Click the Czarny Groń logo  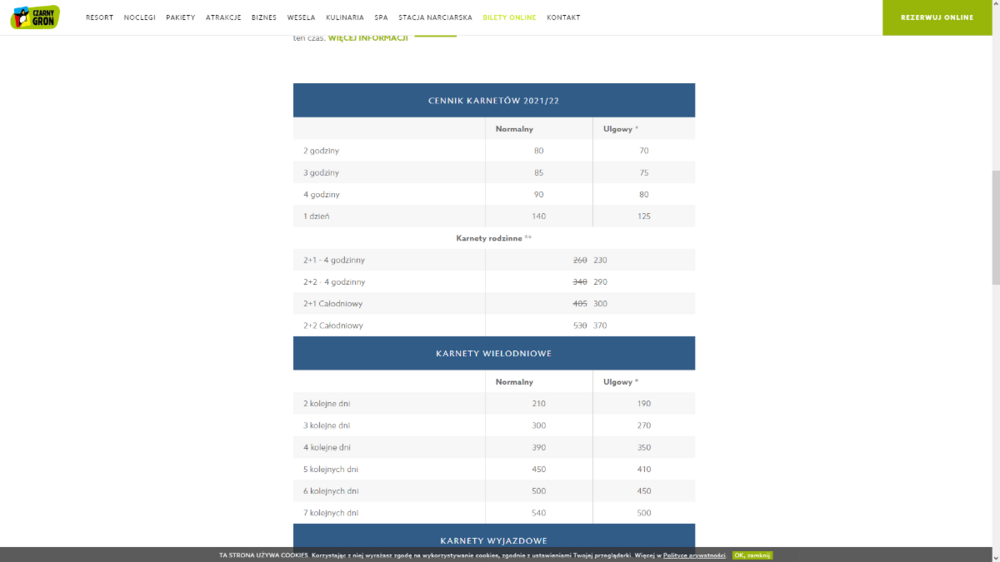click(35, 17)
